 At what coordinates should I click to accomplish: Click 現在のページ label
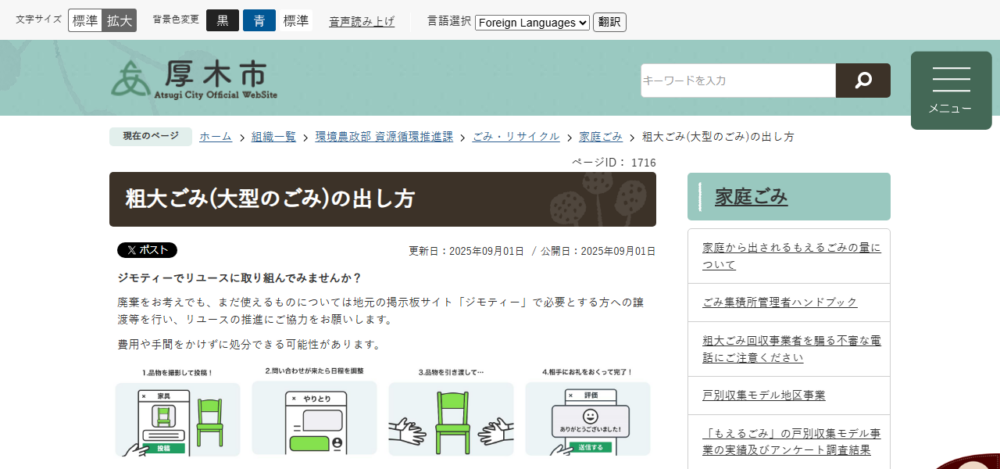click(150, 137)
